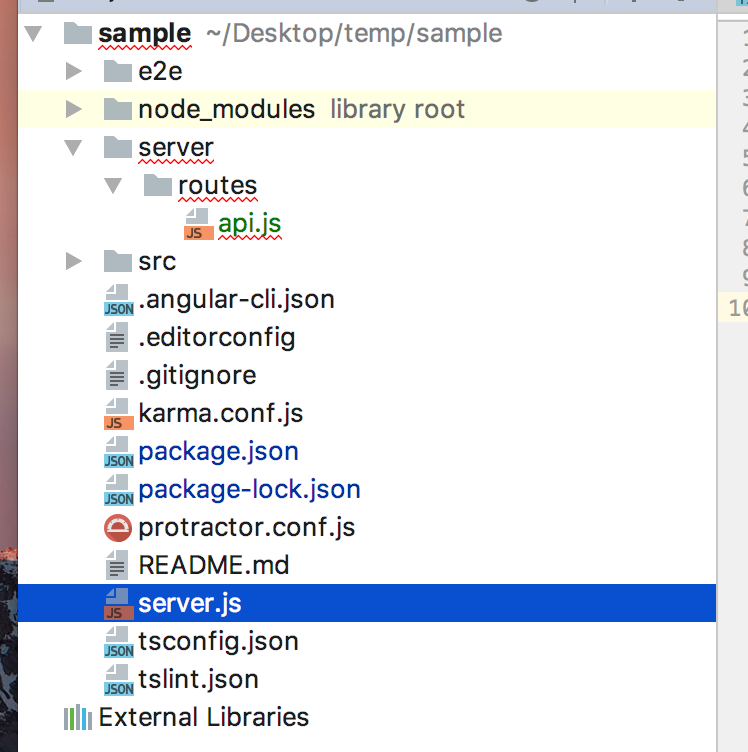Select the node_modules folder name
748x752 pixels.
pyautogui.click(x=226, y=109)
